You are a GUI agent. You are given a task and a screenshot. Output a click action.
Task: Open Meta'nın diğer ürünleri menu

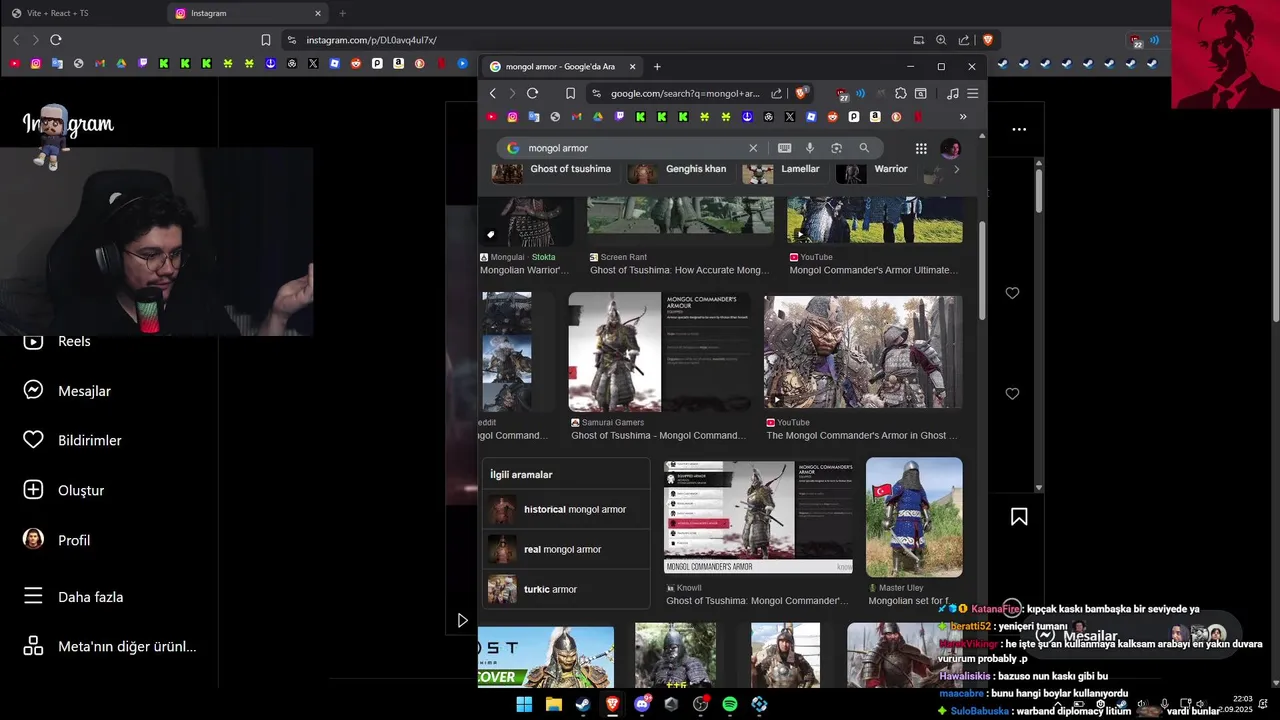pyautogui.click(x=110, y=646)
